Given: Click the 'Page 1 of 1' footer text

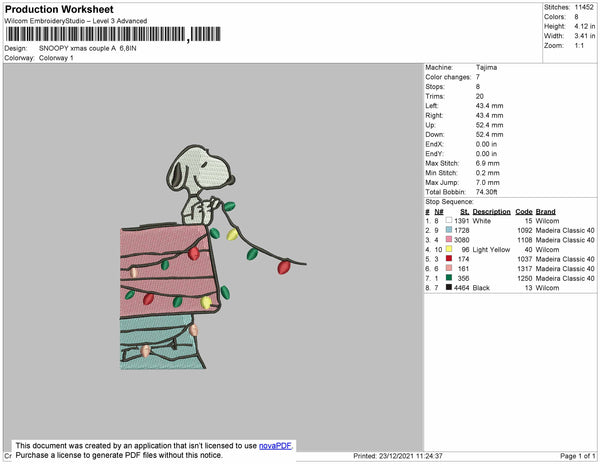Looking at the screenshot, I should (577, 456).
